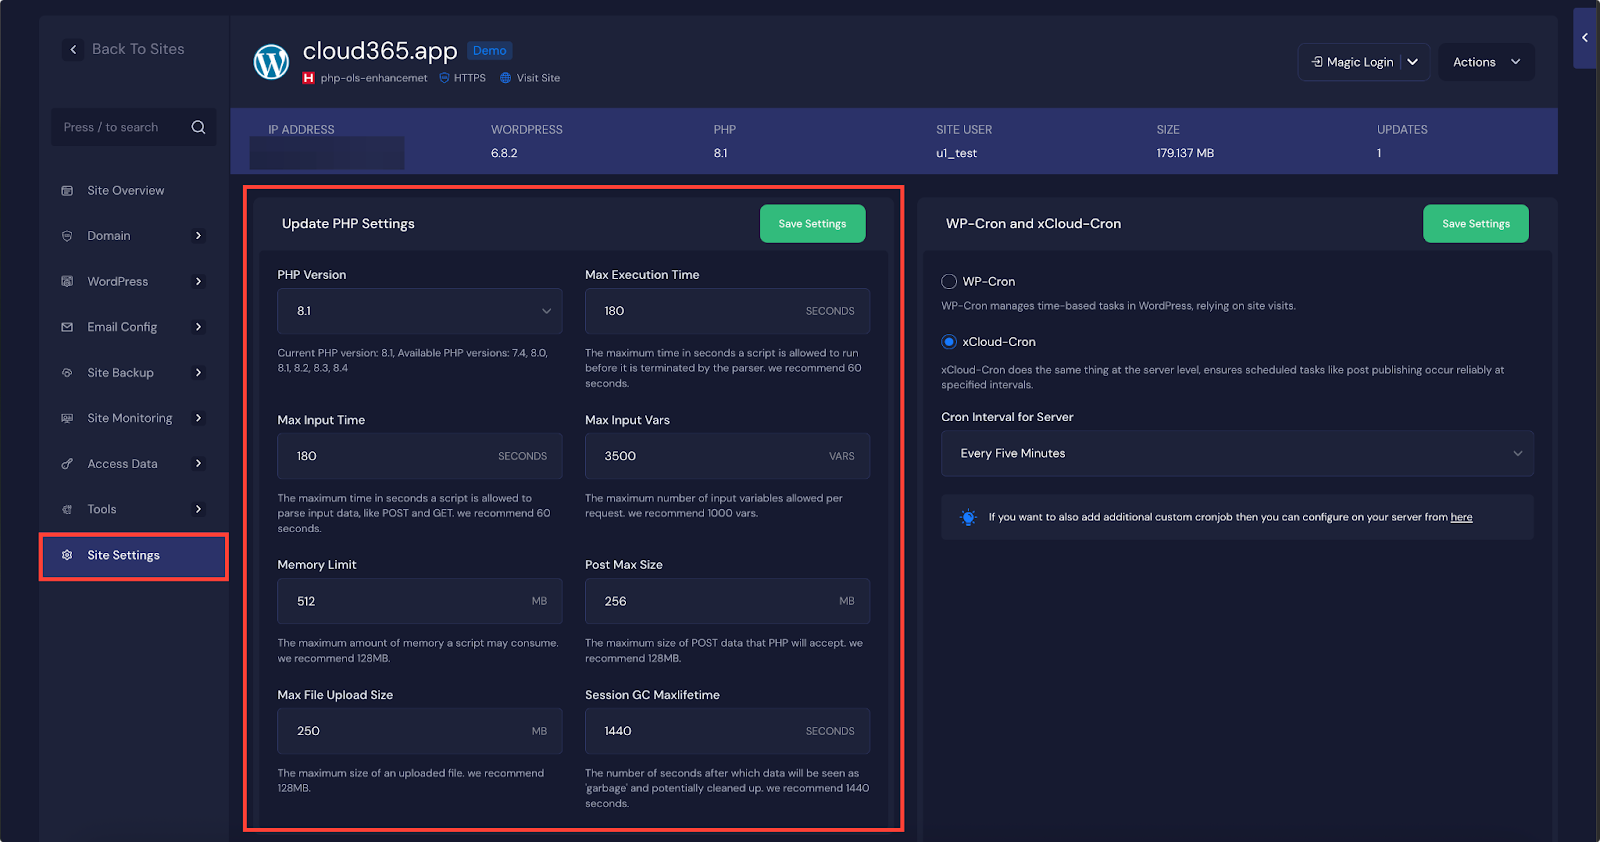1600x842 pixels.
Task: Click the globe icon beside Visit Site
Action: [x=505, y=78]
